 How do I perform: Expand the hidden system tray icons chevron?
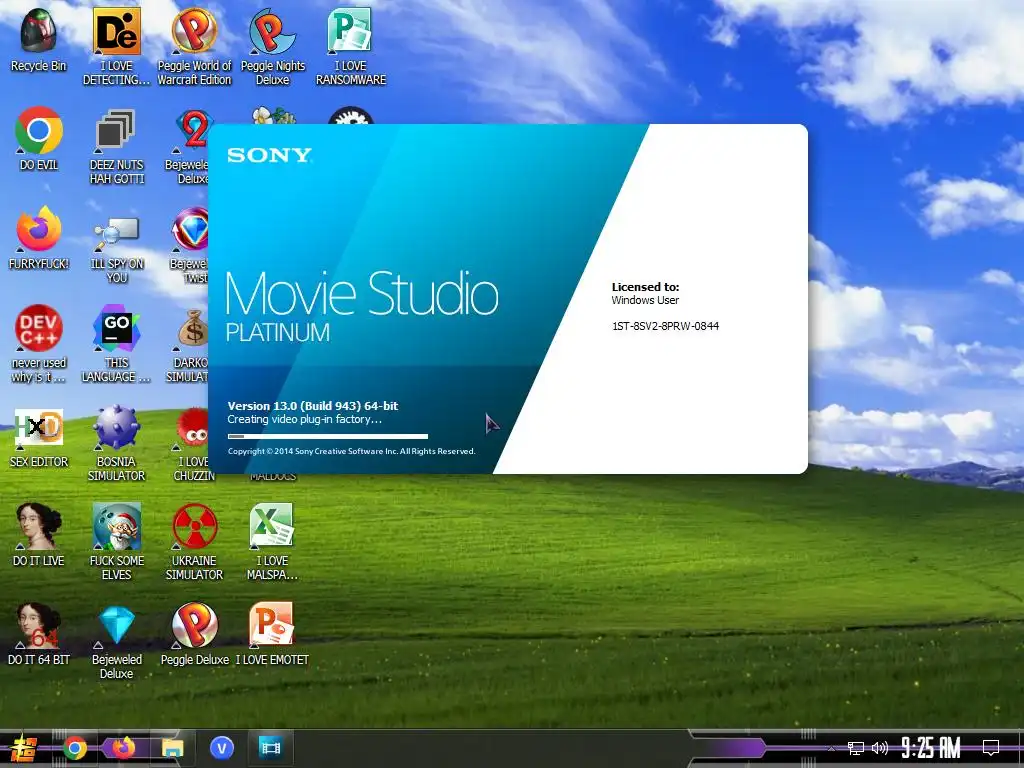point(831,748)
